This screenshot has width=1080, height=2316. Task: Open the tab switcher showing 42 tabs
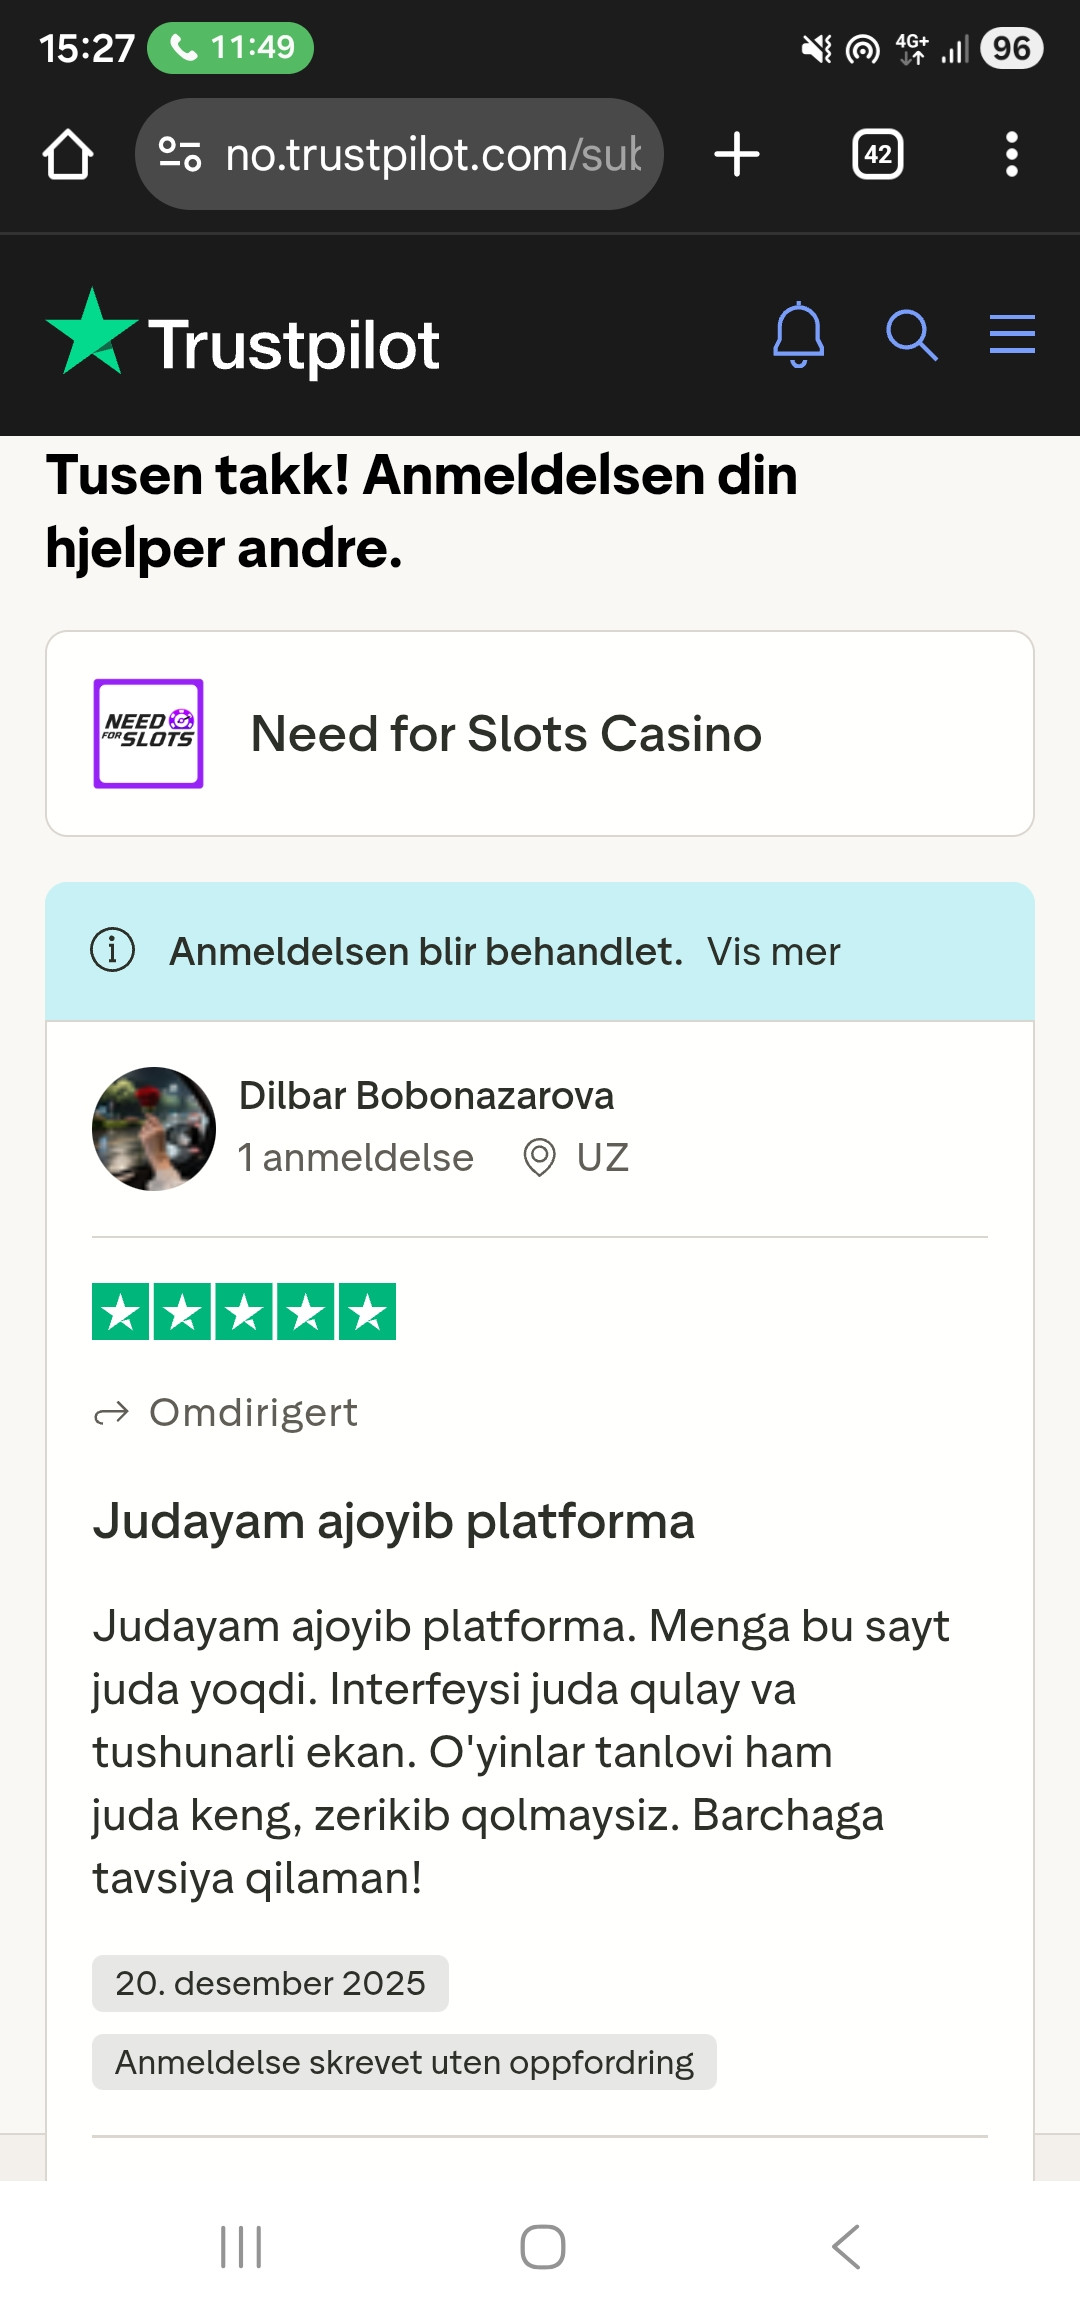(x=878, y=154)
